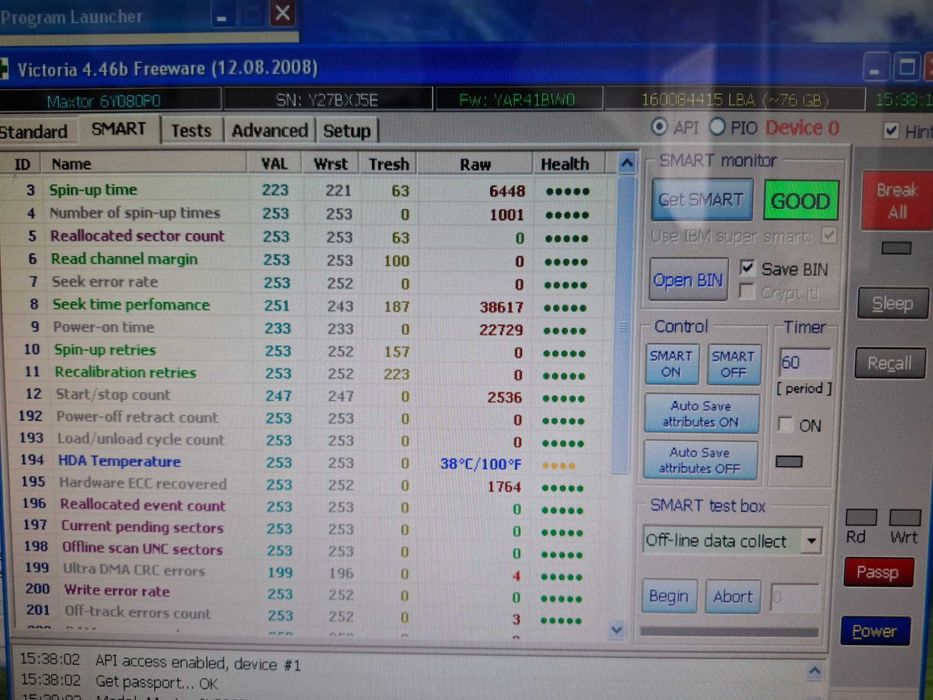Click the Raw column header
The image size is (933, 700).
coord(475,164)
